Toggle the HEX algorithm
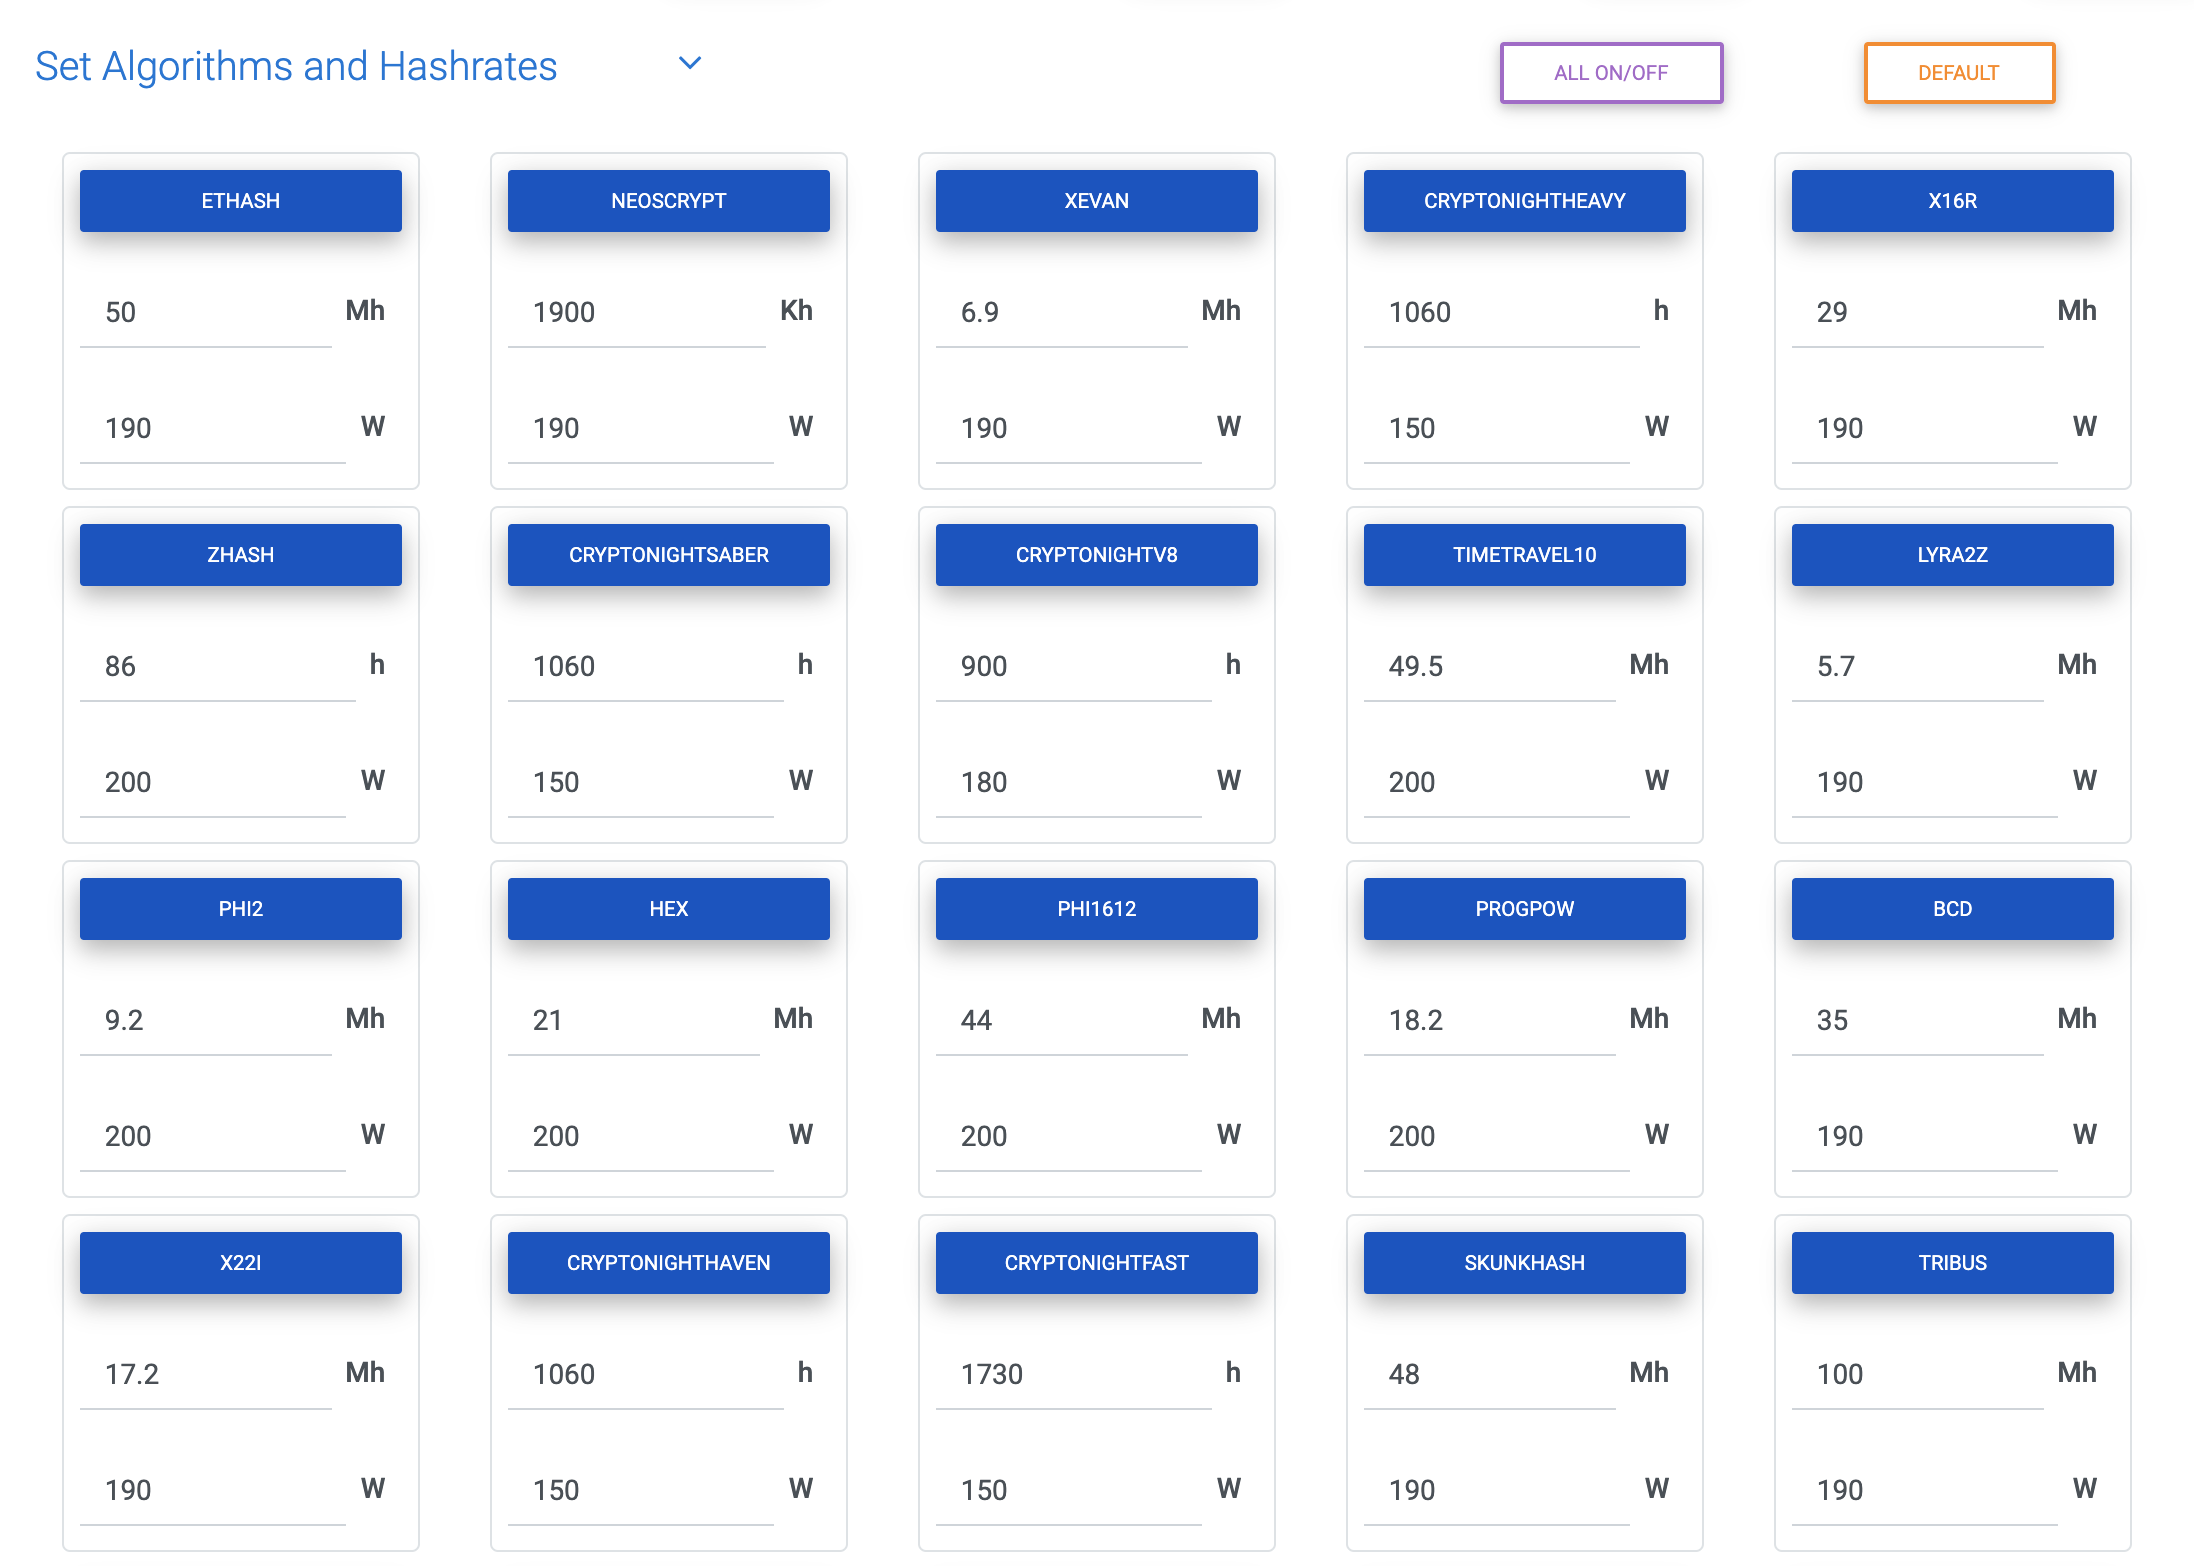 (669, 909)
